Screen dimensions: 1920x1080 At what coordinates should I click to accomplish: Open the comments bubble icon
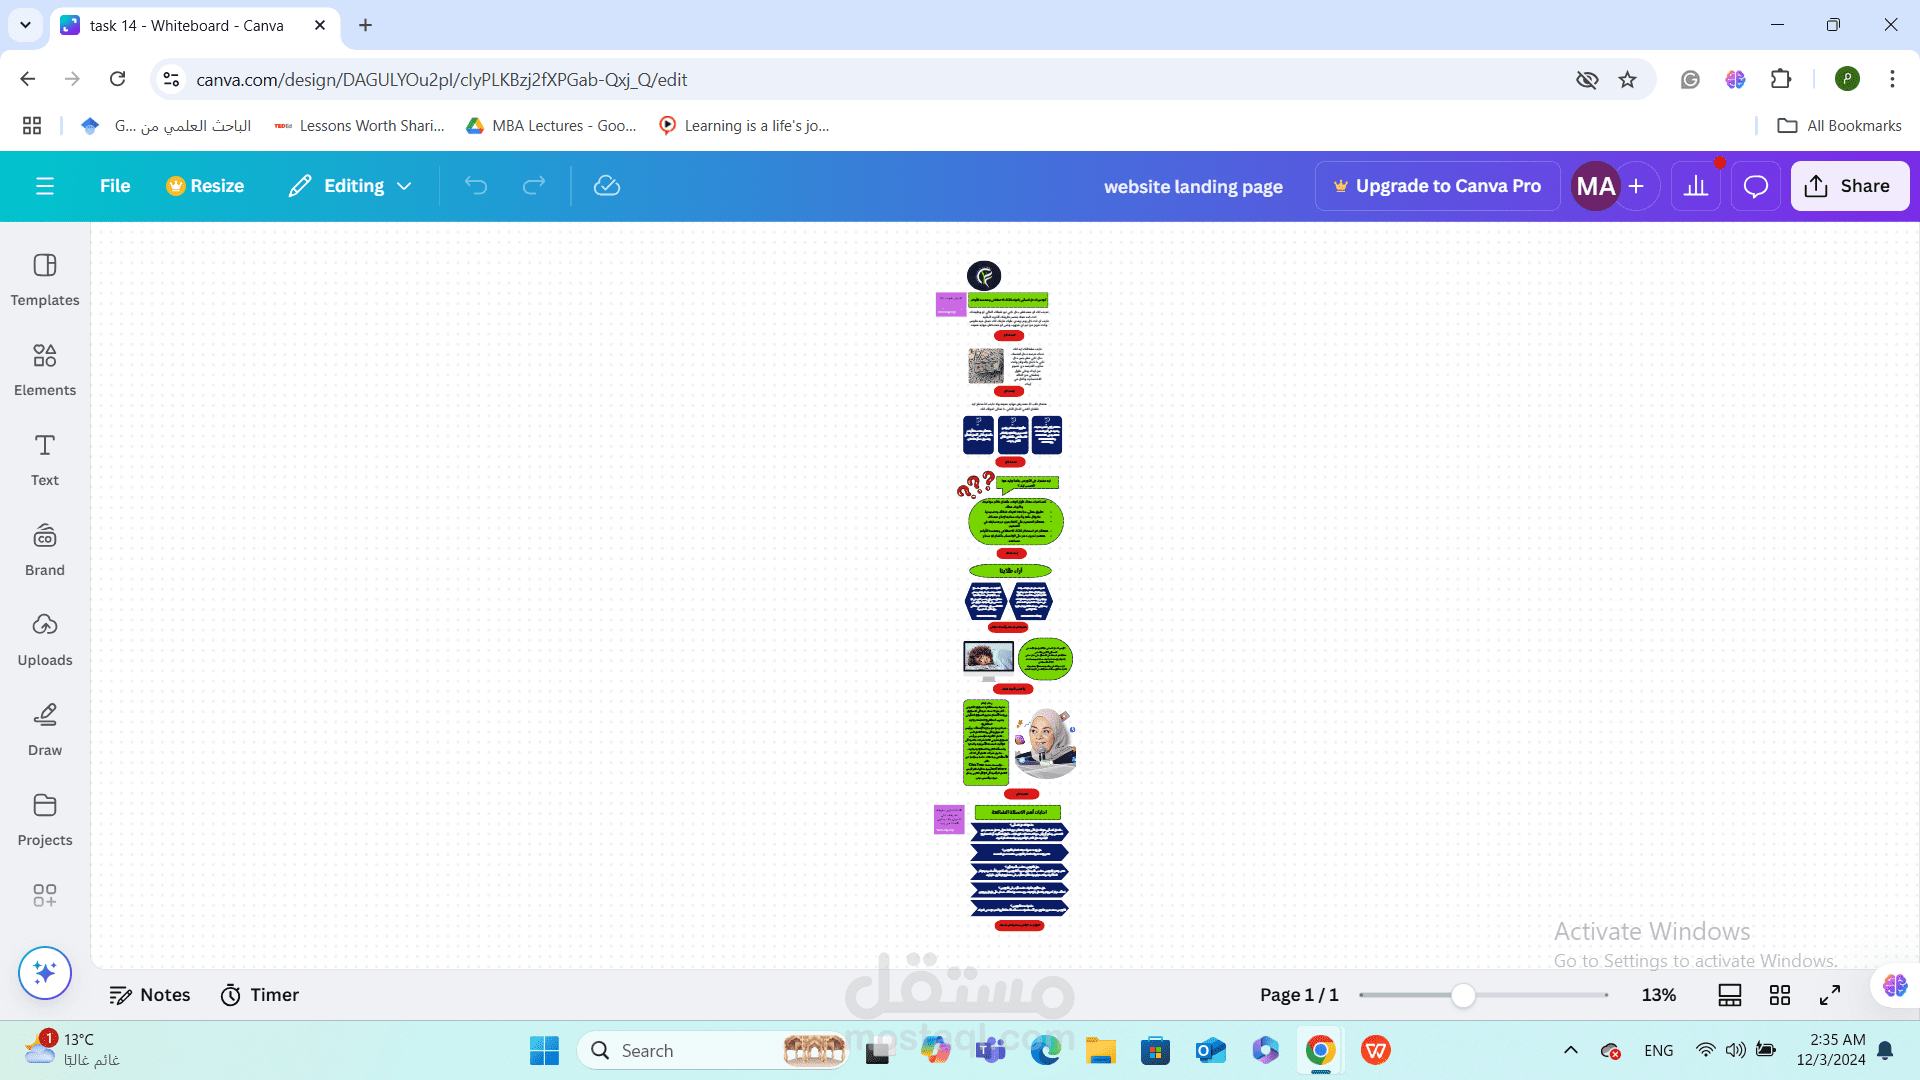click(x=1756, y=186)
